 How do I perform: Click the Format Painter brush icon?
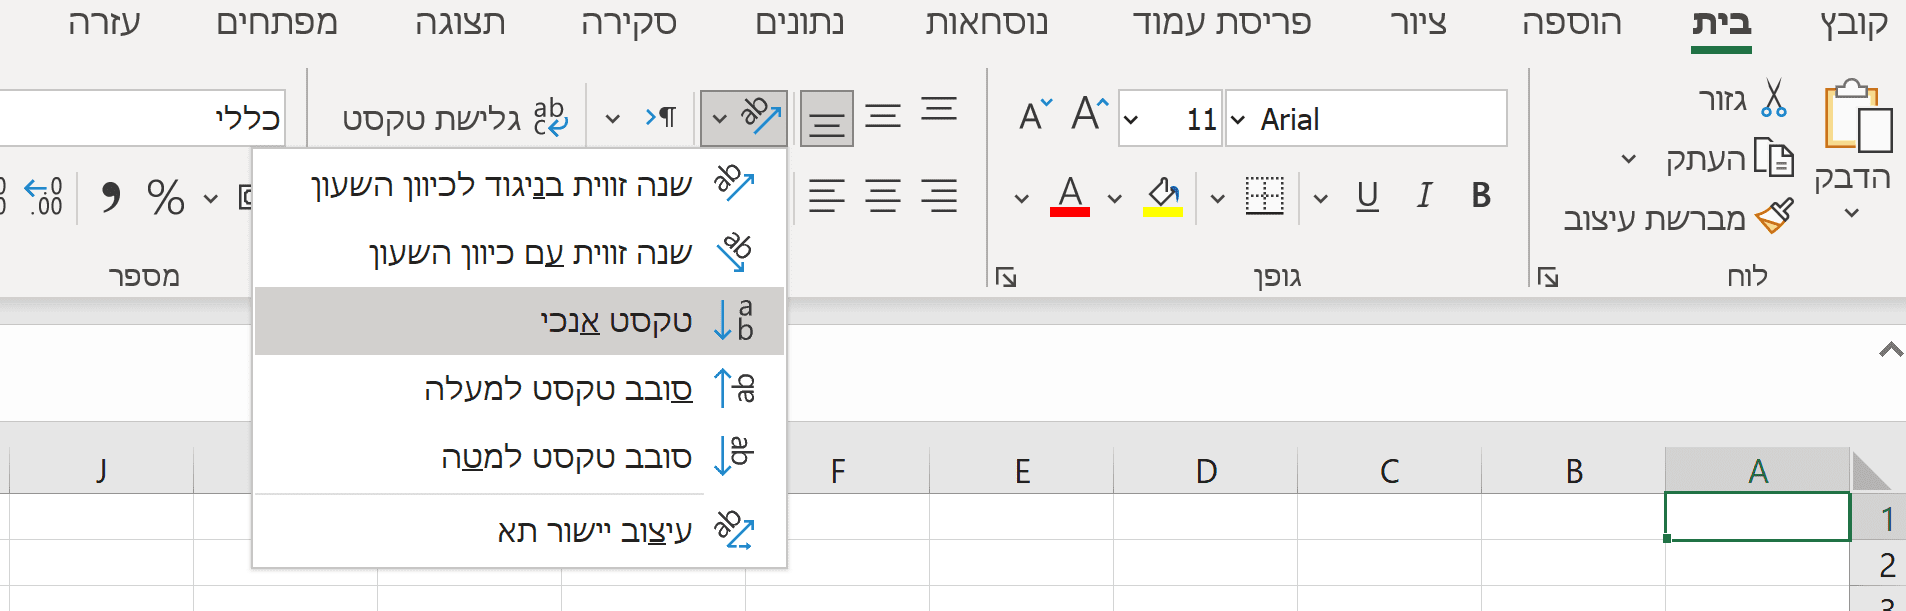[1775, 215]
